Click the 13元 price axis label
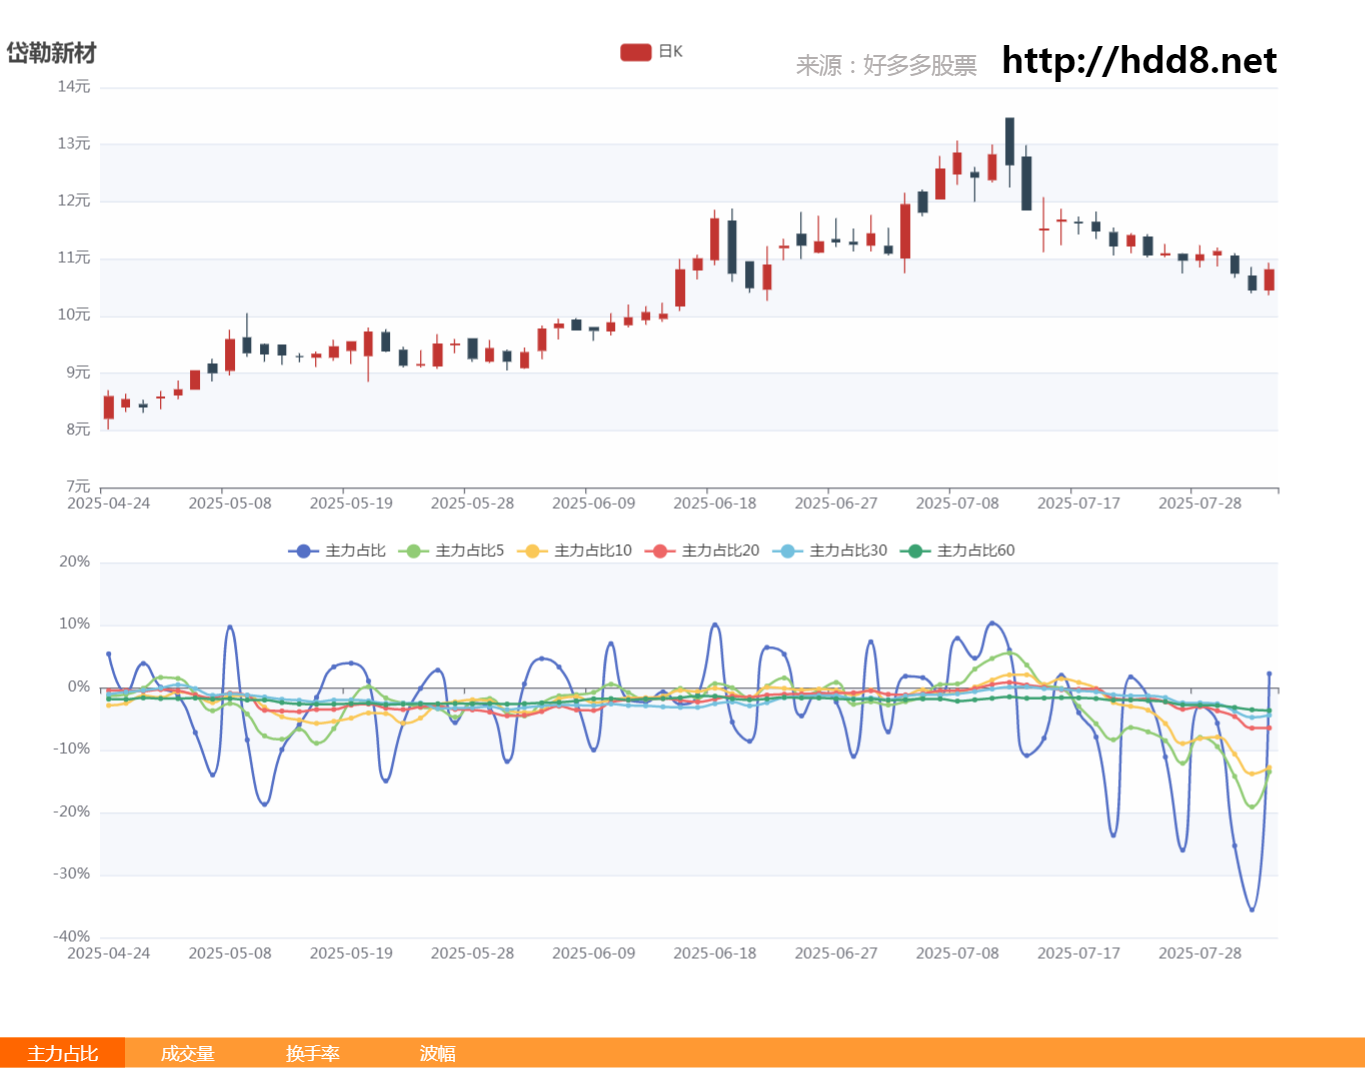 pos(74,144)
